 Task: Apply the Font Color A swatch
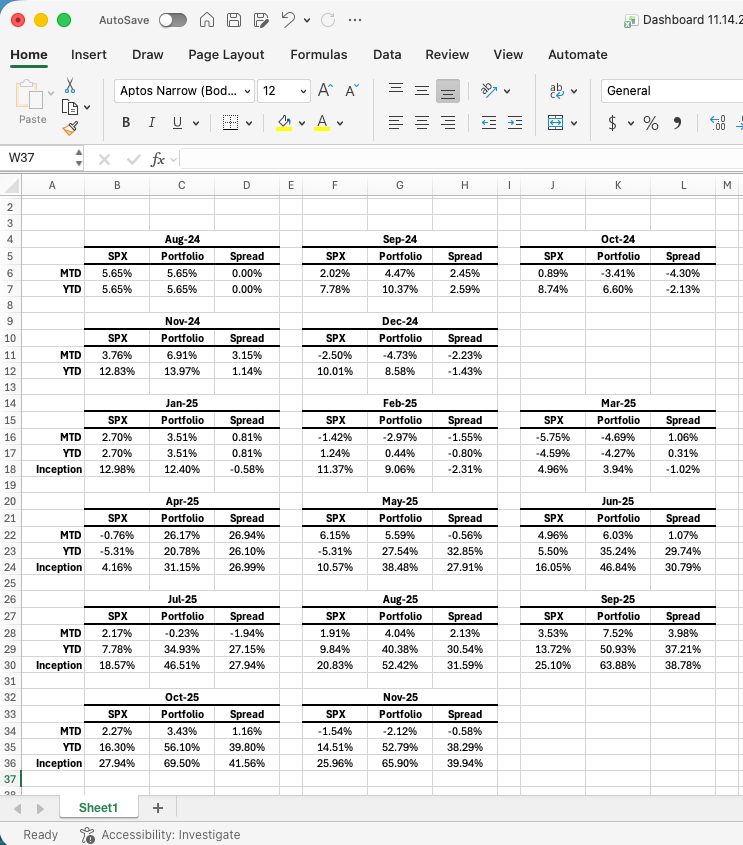(x=322, y=123)
